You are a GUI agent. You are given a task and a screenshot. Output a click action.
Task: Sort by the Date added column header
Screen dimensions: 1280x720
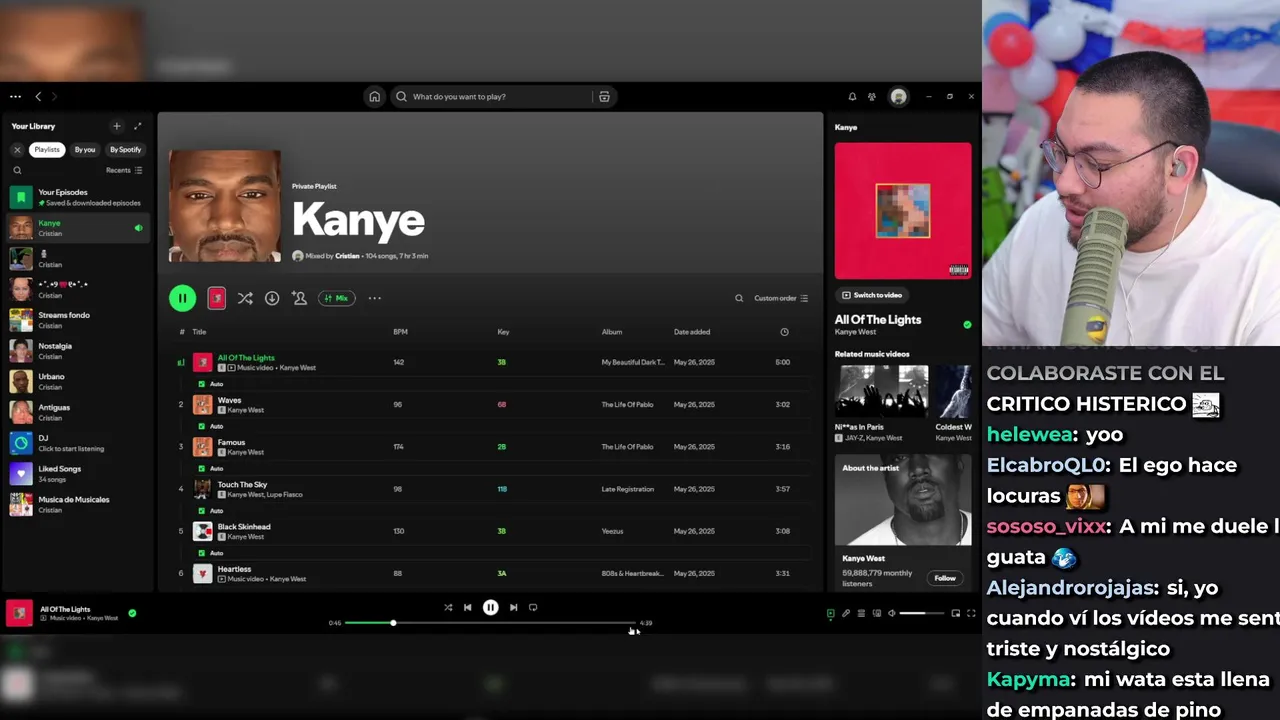click(692, 332)
